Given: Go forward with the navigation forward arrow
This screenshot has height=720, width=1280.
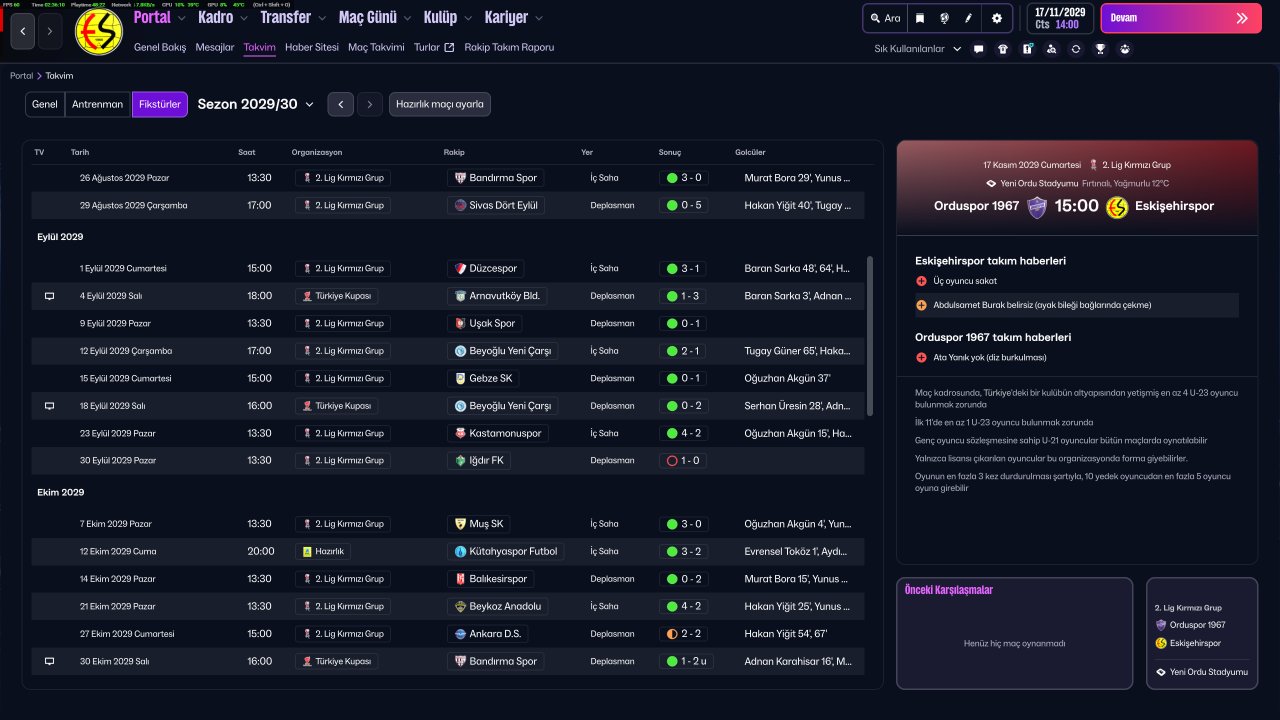Looking at the screenshot, I should (50, 31).
